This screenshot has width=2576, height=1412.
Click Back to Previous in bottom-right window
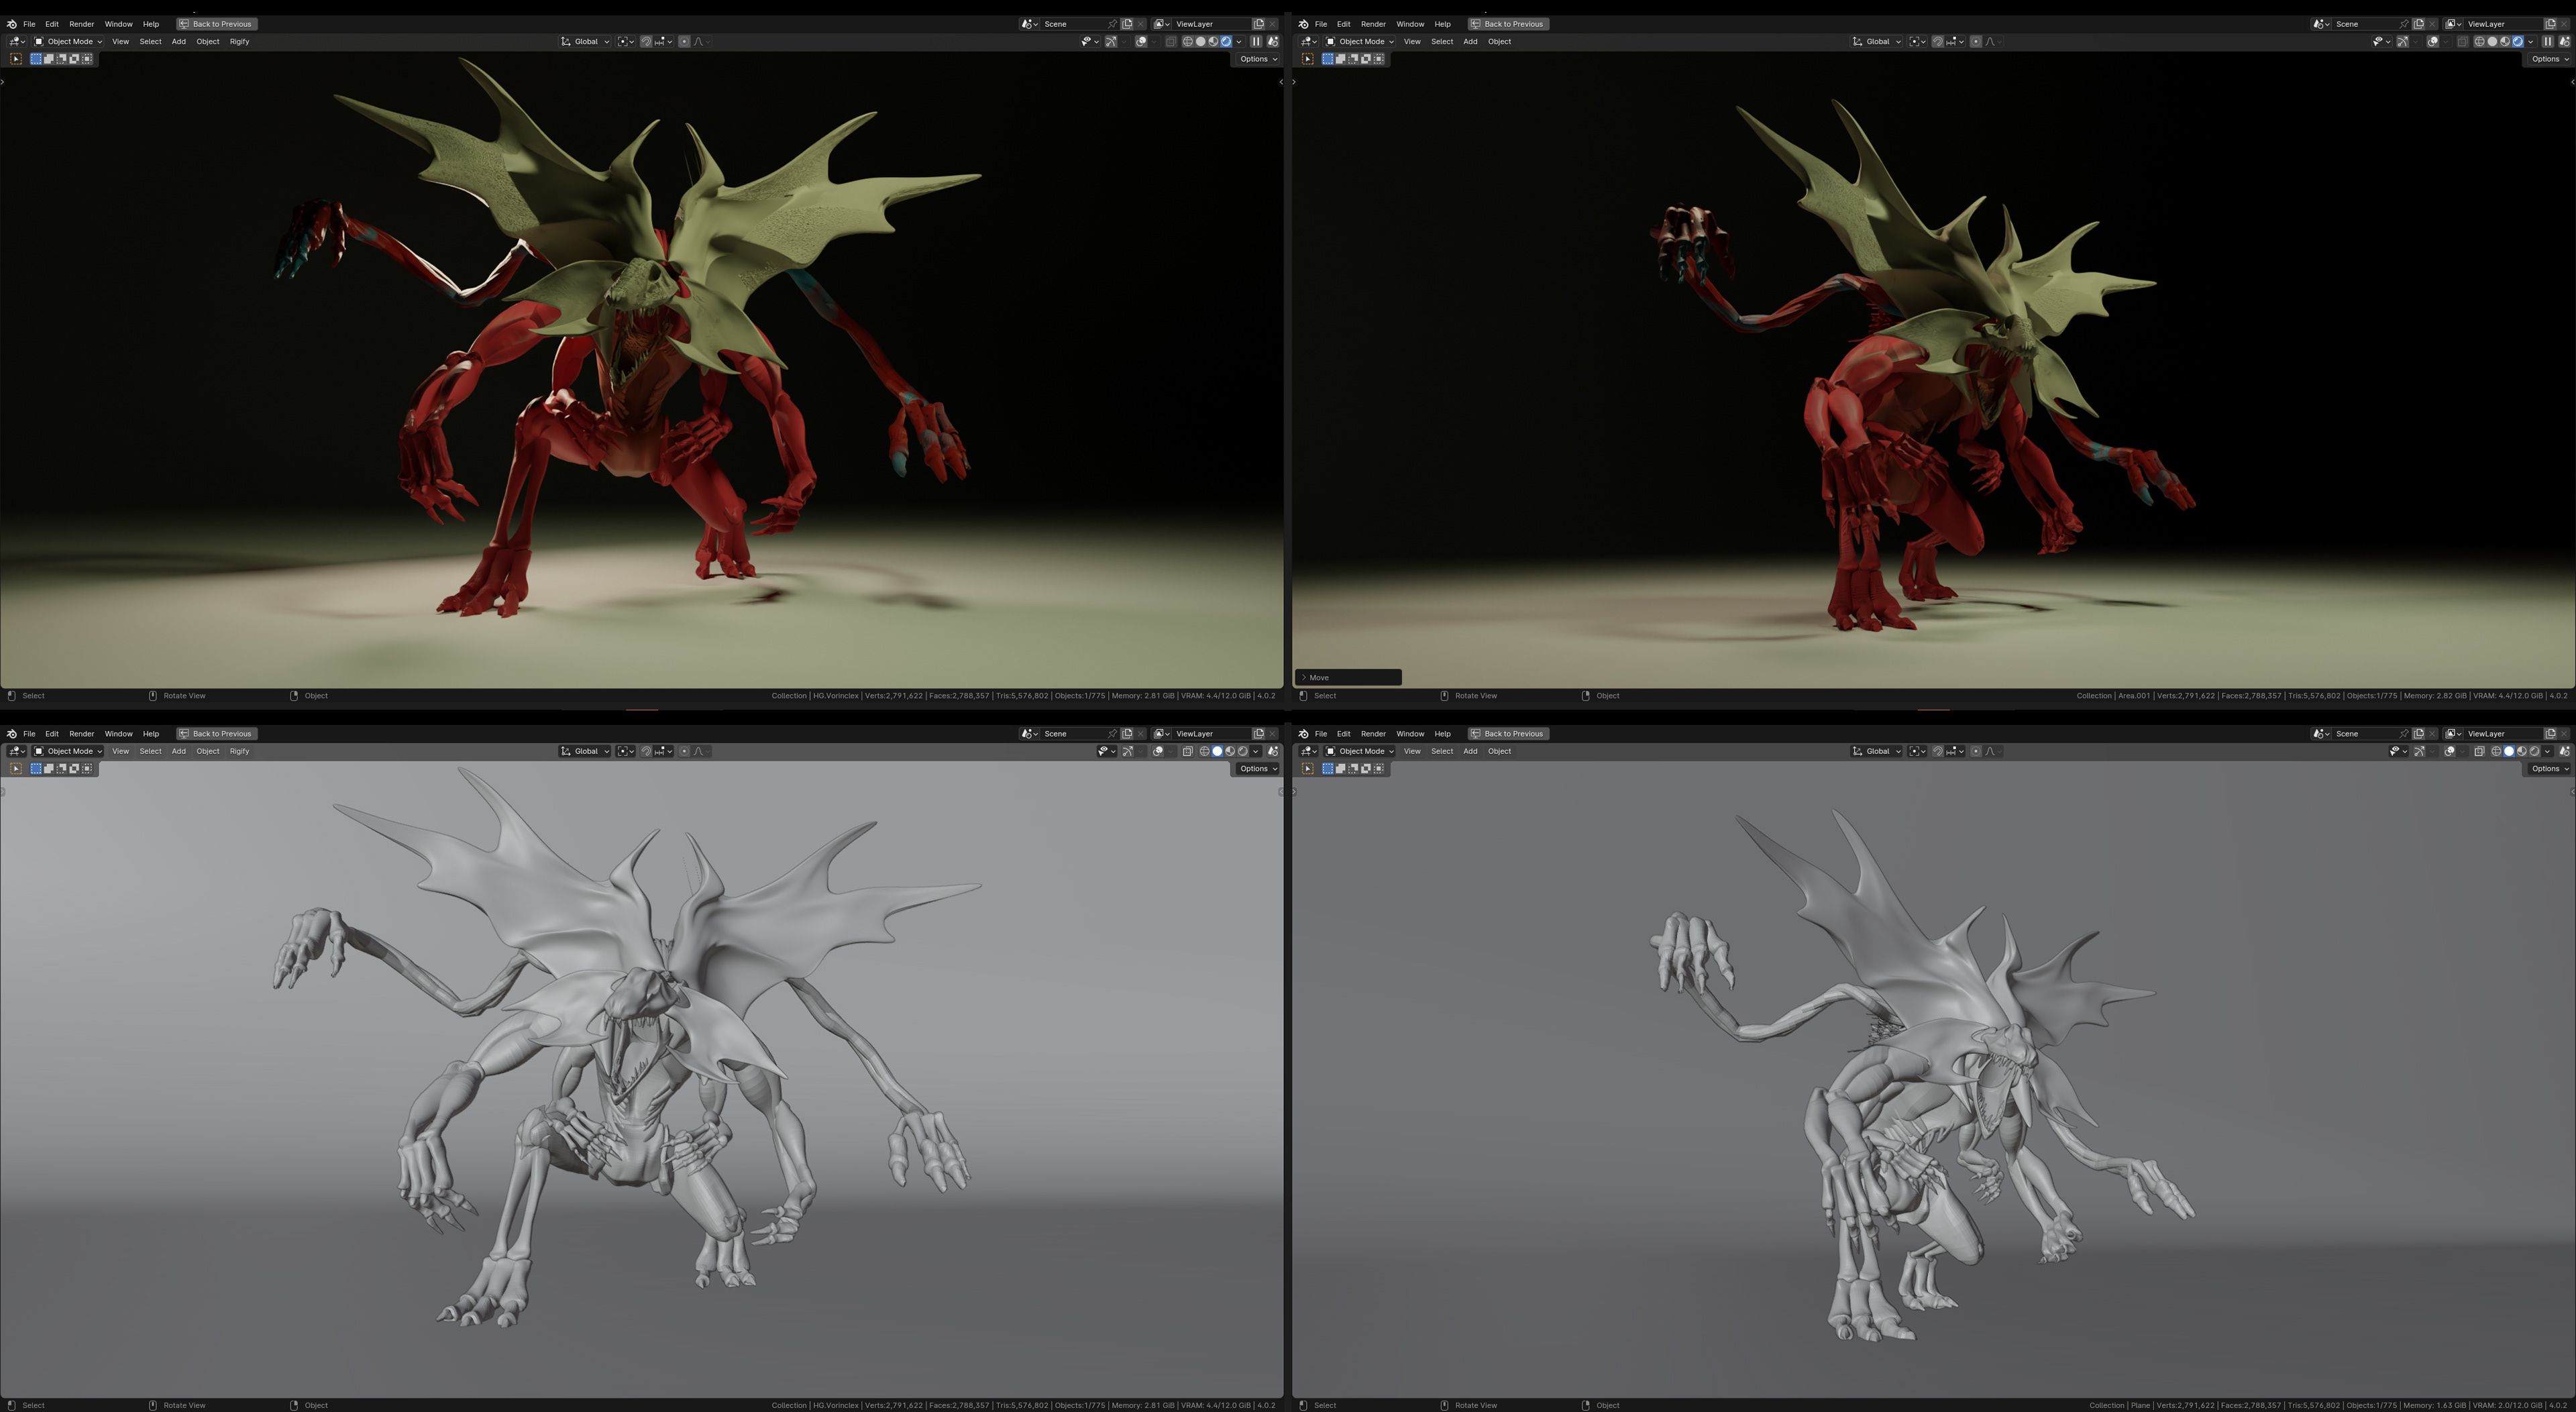(1508, 733)
